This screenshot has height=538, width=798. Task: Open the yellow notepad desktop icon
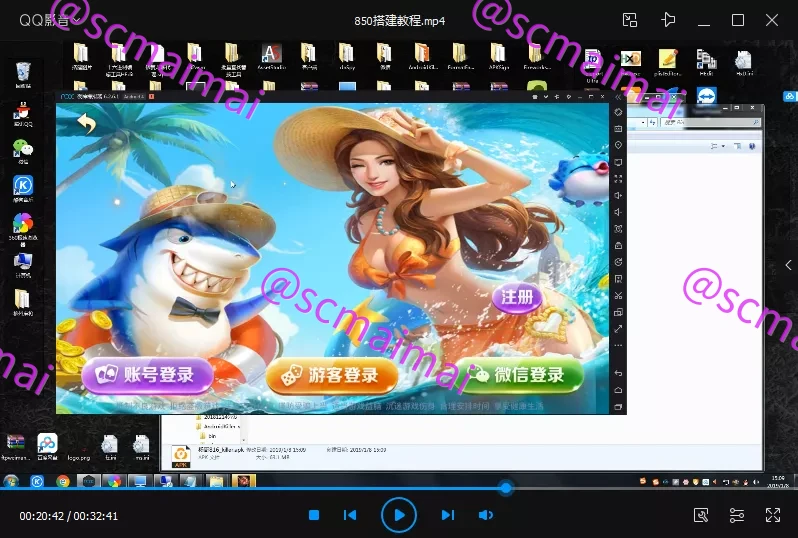pyautogui.click(x=667, y=62)
